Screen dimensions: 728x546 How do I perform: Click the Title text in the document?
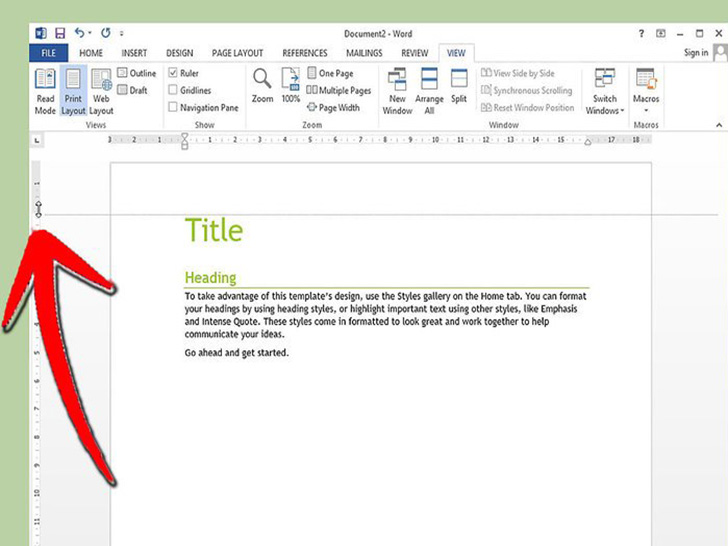214,231
